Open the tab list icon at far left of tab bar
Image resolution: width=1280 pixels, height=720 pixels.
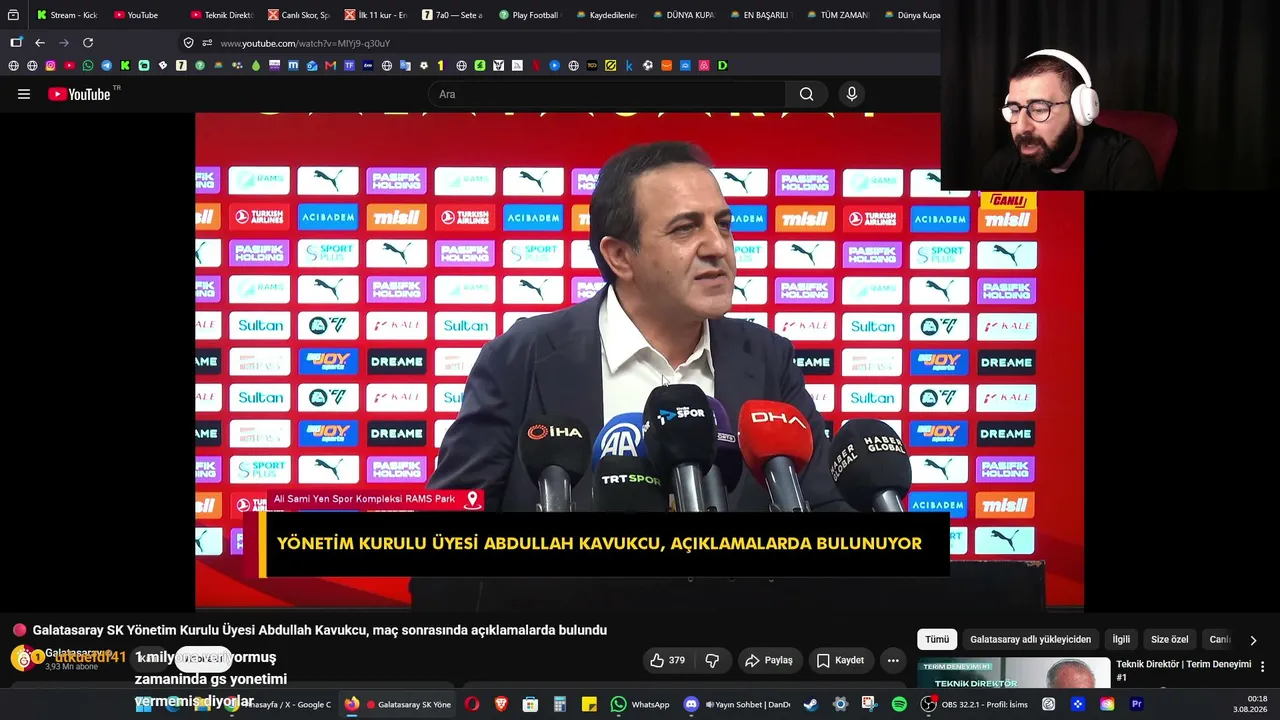[x=13, y=15]
